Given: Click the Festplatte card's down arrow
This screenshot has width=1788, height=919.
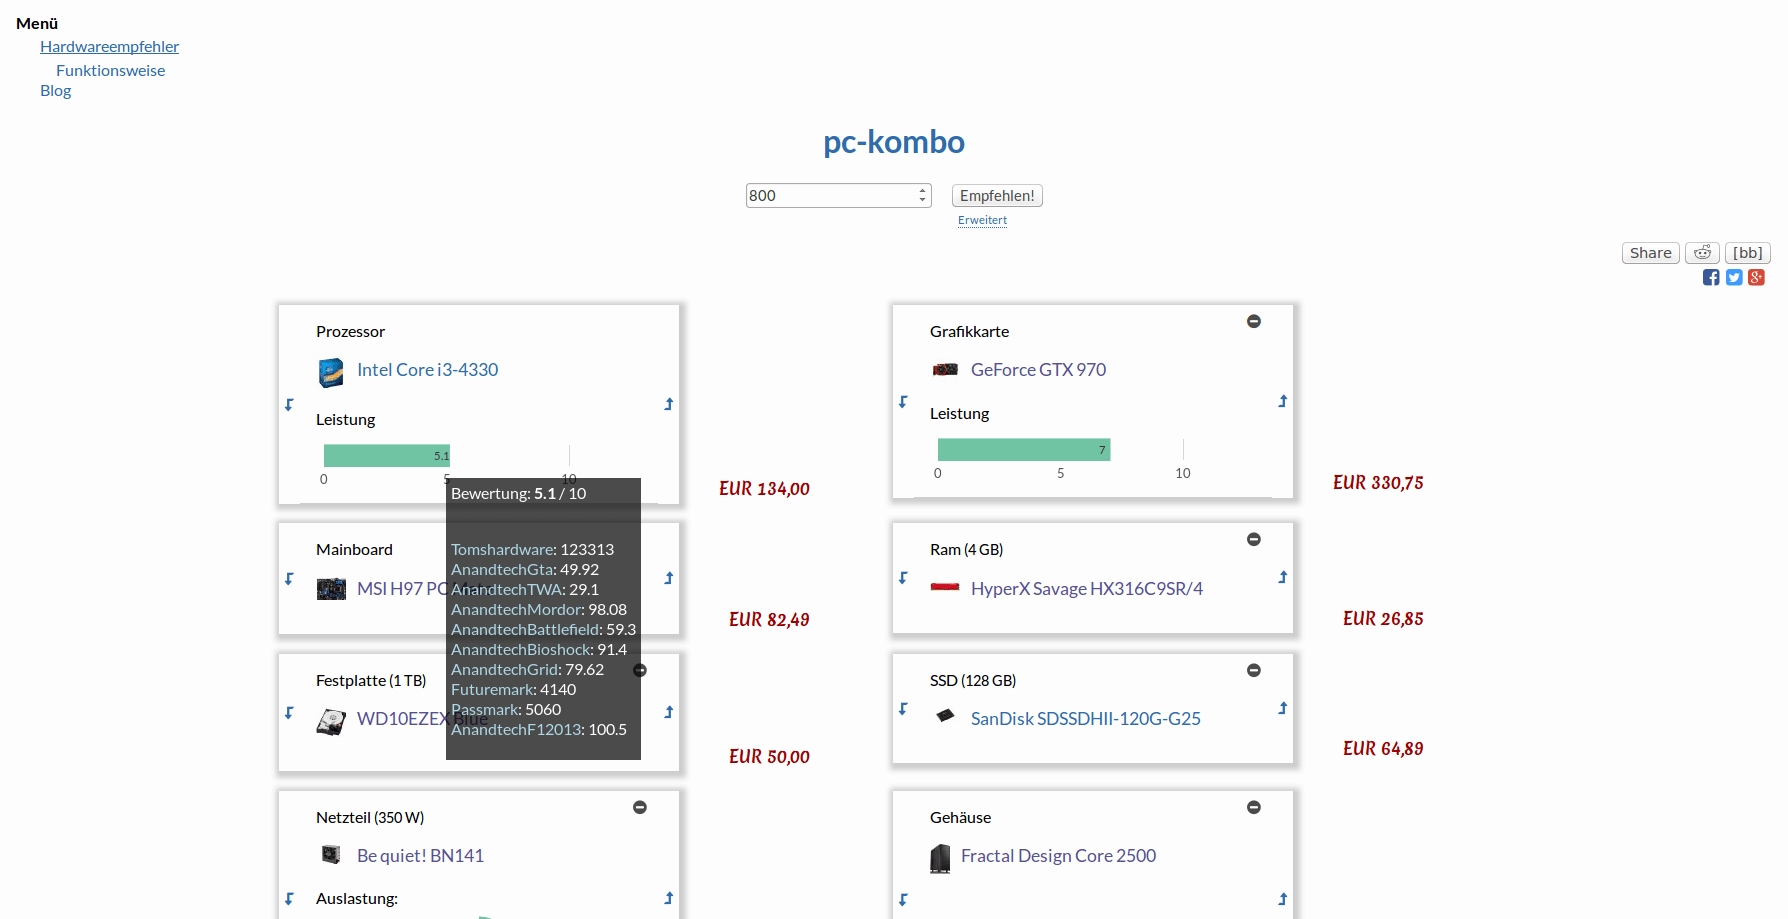Looking at the screenshot, I should pos(289,713).
